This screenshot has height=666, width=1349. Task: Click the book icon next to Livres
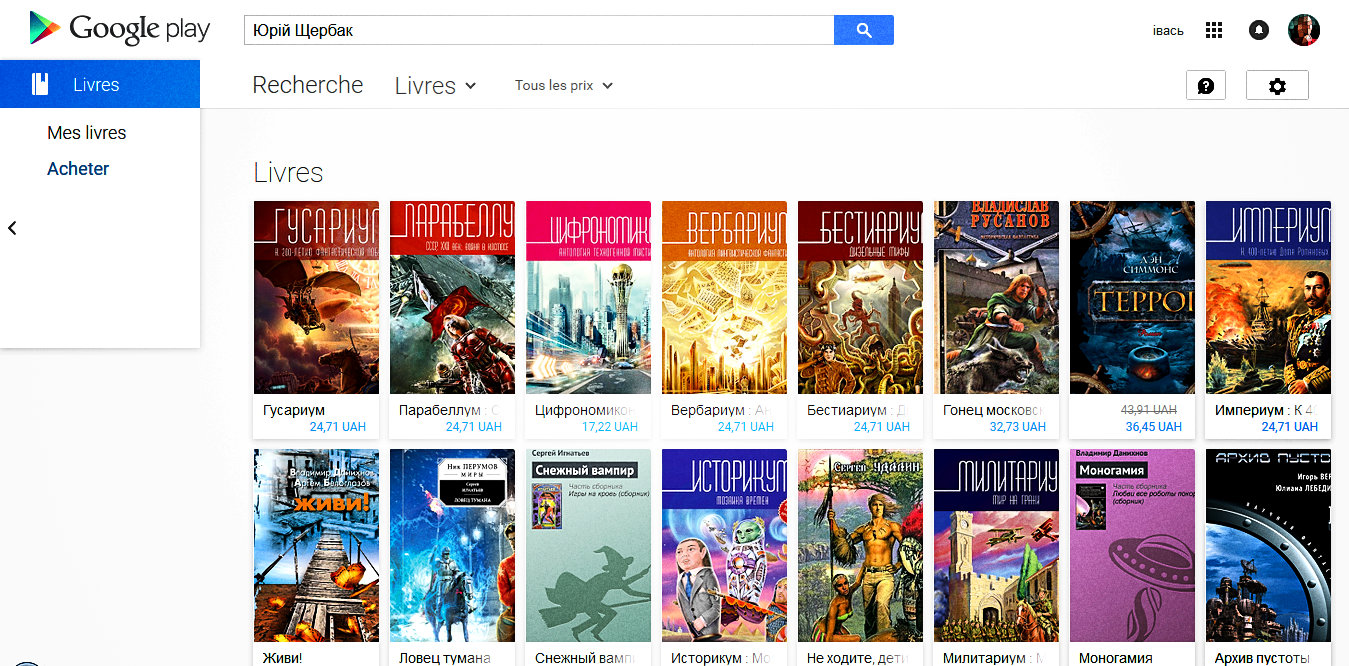(40, 84)
